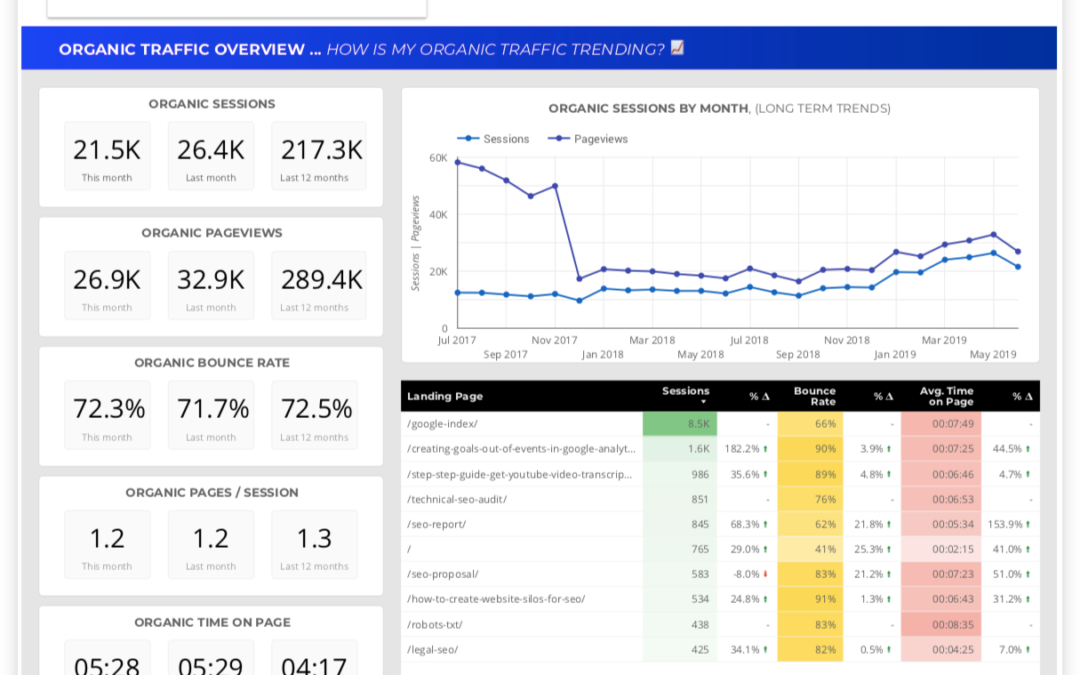Click a Pageviews data point near May 2019

click(991, 233)
